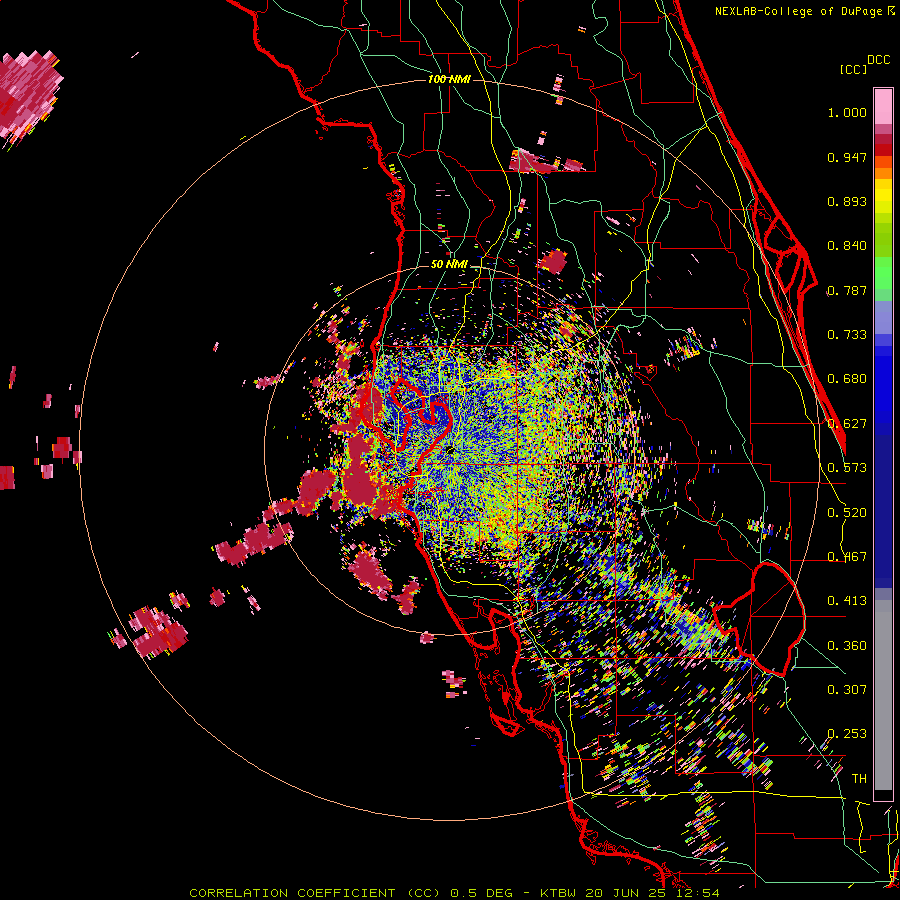
Task: Click the Correlation Coefficient KTBW caption at bottom
Action: [x=454, y=893]
